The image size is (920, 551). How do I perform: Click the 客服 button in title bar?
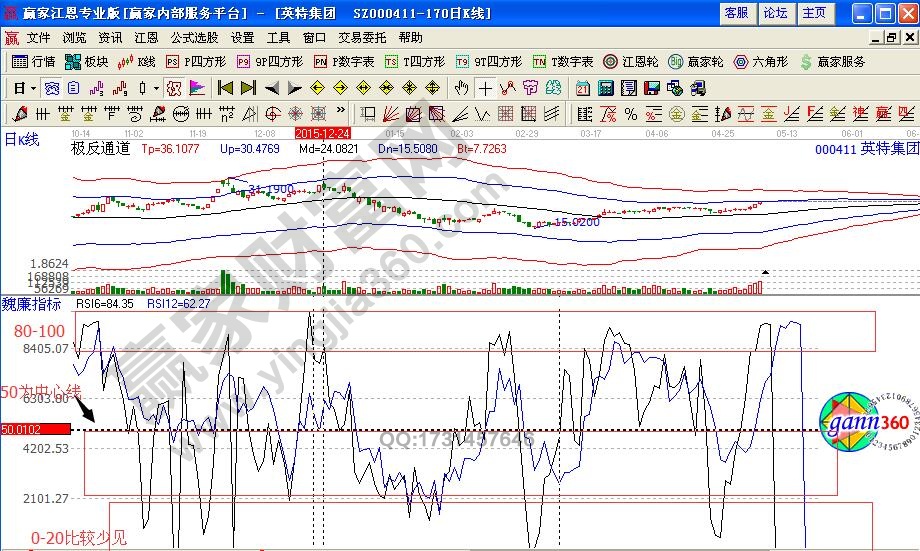point(735,13)
